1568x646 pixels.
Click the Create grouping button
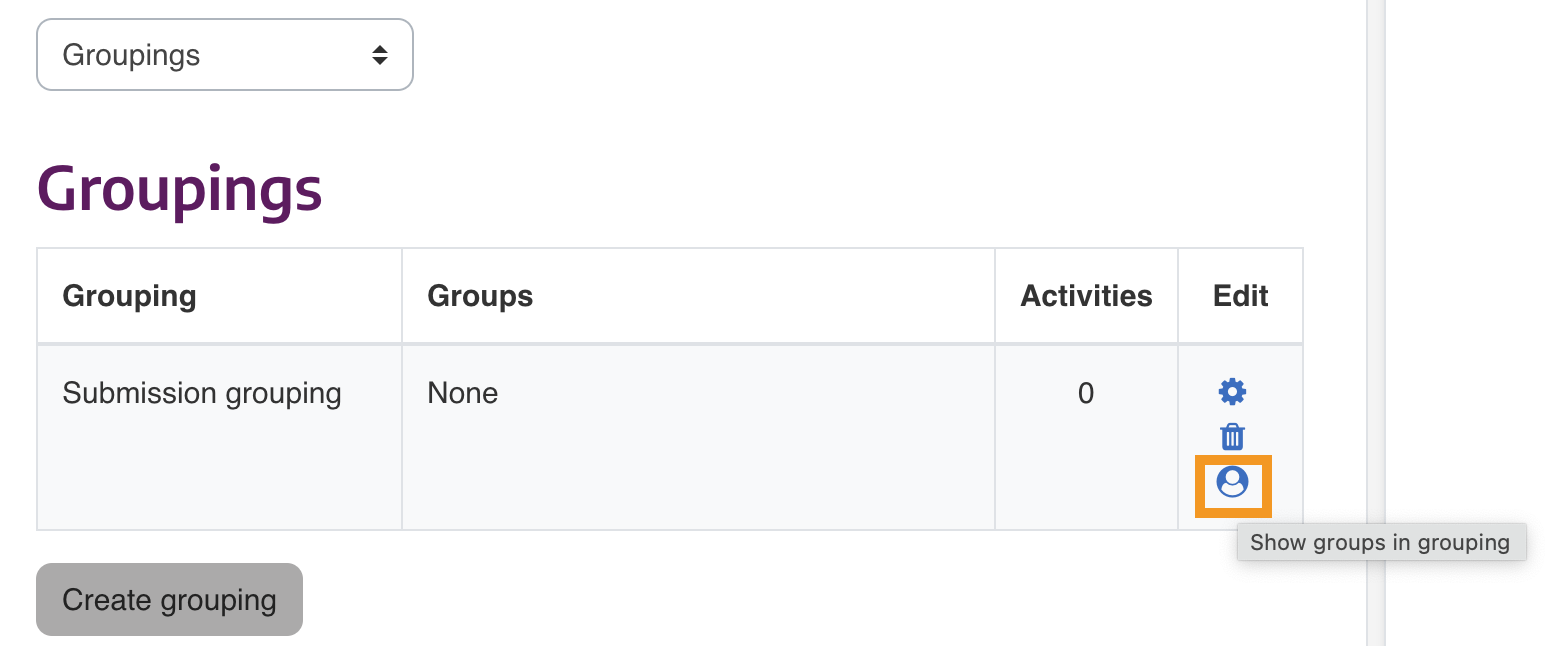[x=168, y=599]
